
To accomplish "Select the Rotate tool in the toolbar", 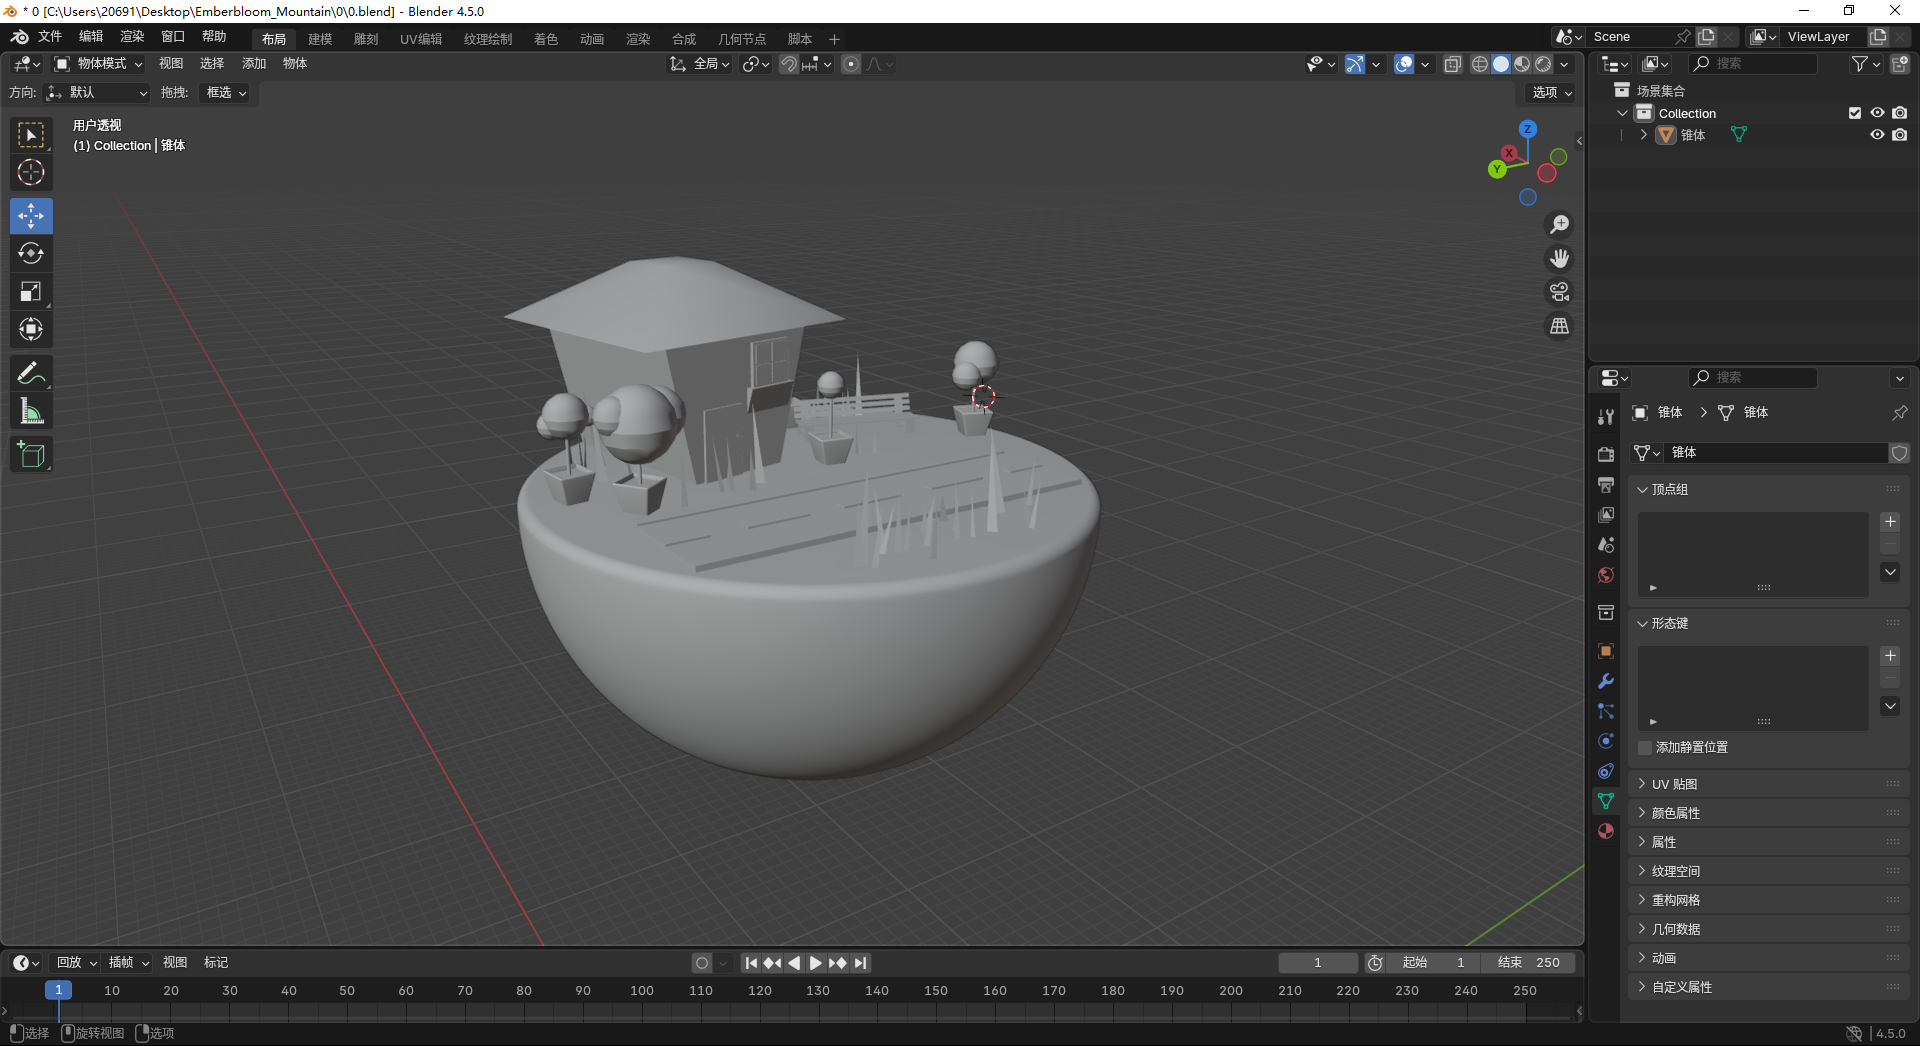I will 31,253.
